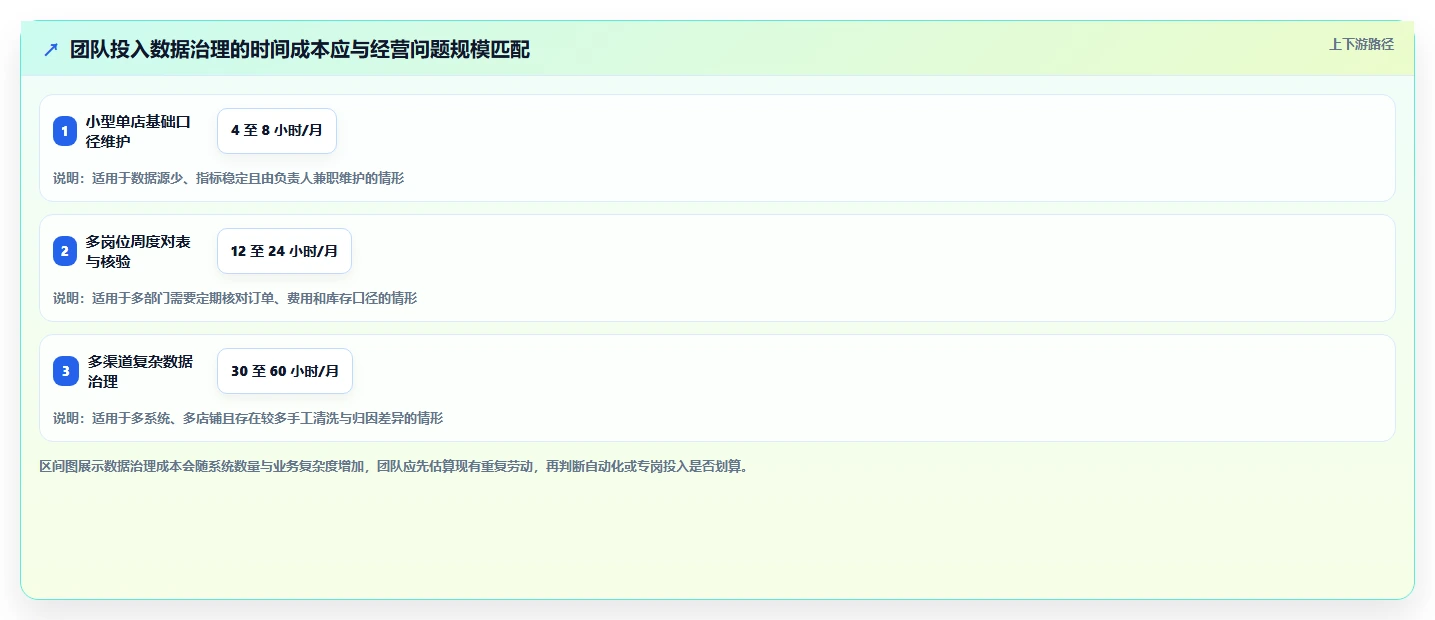This screenshot has width=1435, height=620.
Task: Click the note about 数据源少、指标稳定
Action: [228, 178]
